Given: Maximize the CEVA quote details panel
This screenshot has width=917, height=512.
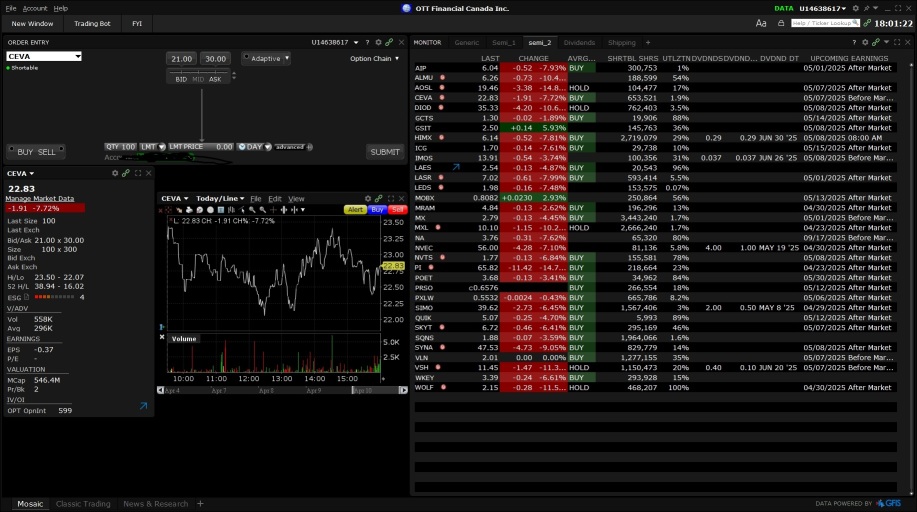Looking at the screenshot, I should [138, 173].
